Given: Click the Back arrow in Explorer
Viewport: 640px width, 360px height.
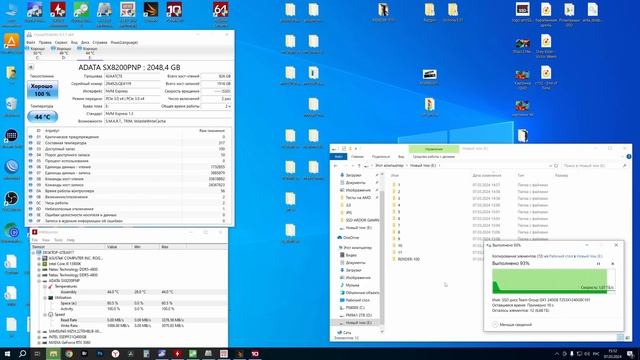Looking at the screenshot, I should click(336, 166).
